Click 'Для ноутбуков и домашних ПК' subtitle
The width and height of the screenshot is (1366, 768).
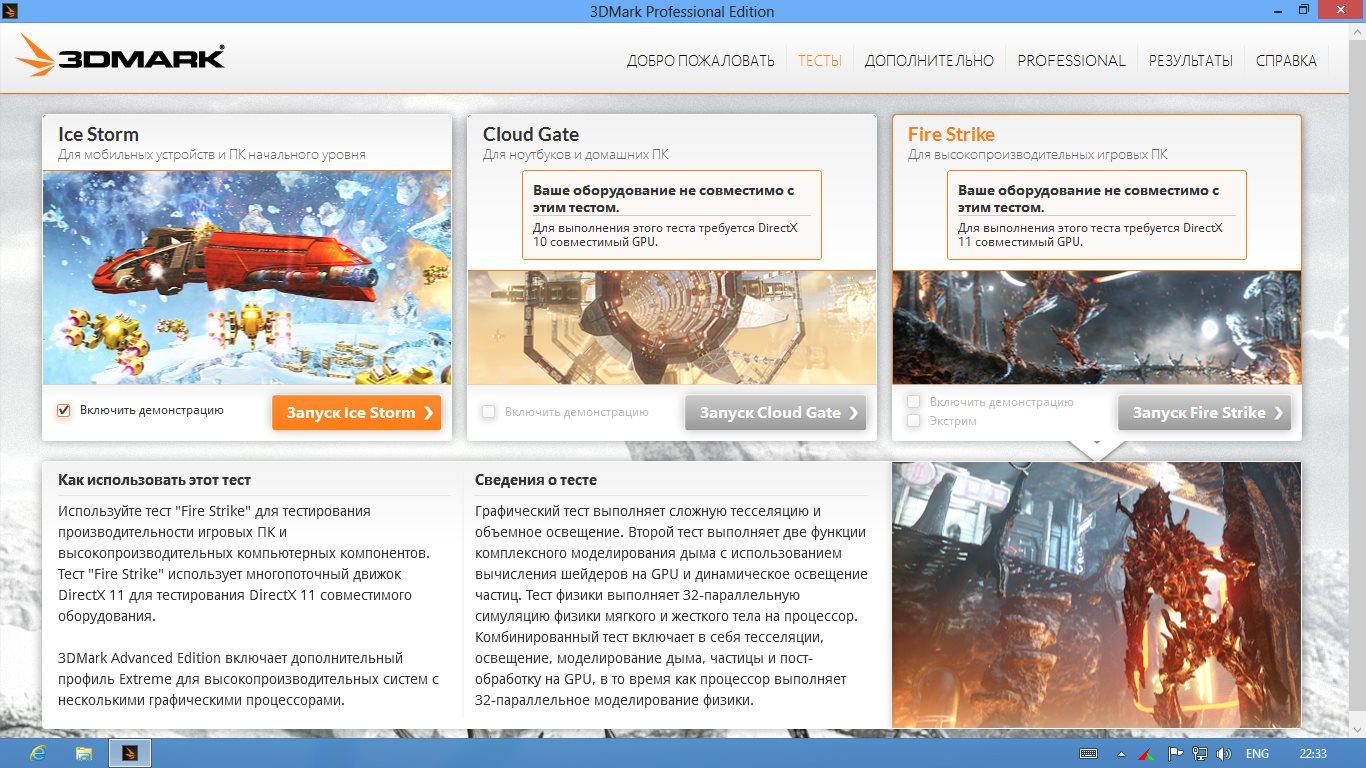[576, 155]
